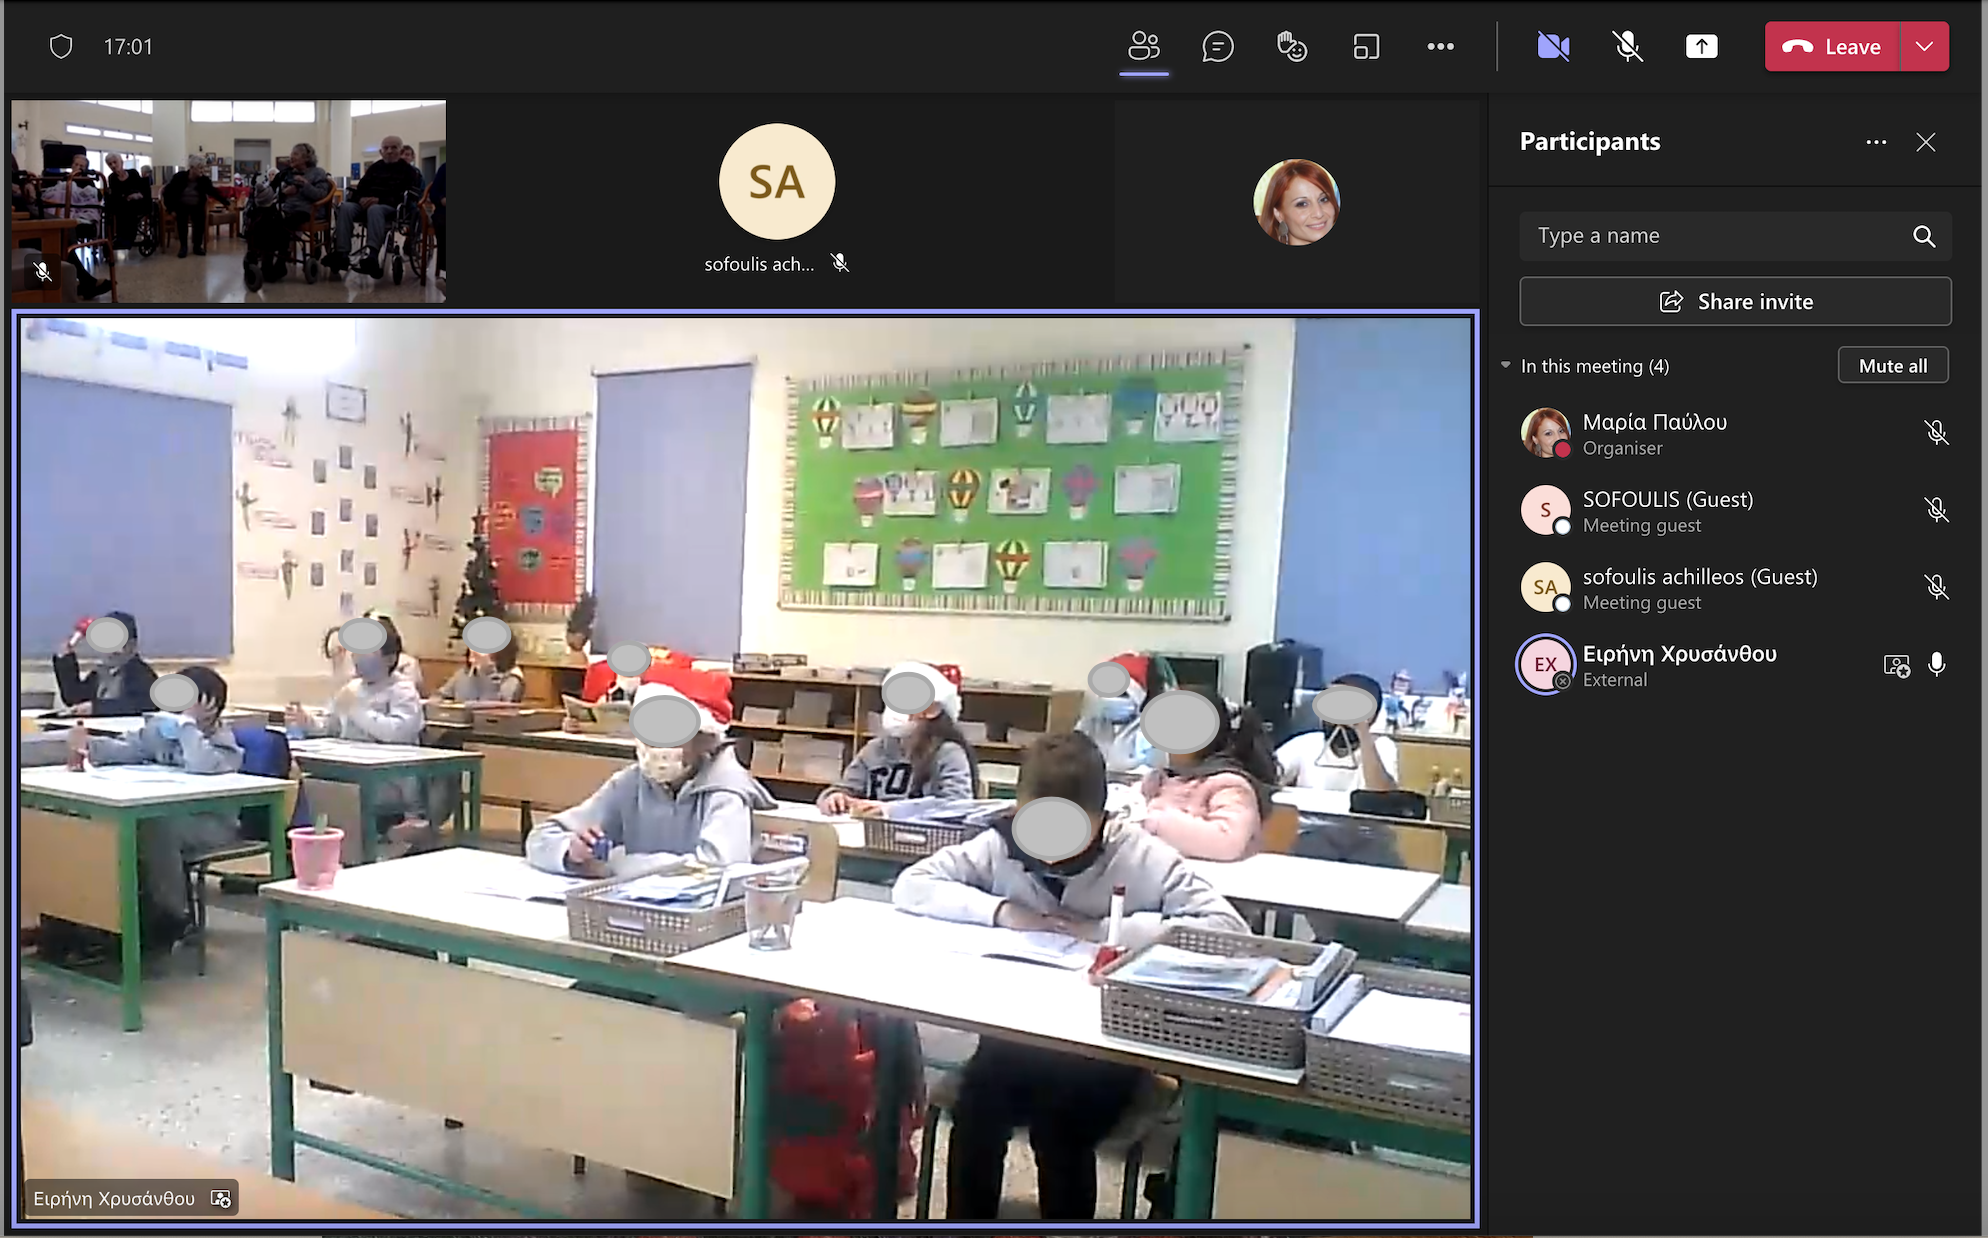This screenshot has width=1988, height=1238.
Task: Click muted mic icon for Μαρία Παύλου
Action: (1936, 432)
